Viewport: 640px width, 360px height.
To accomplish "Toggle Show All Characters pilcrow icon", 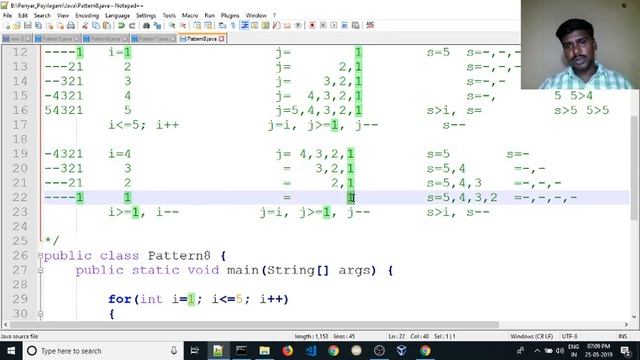I will (233, 26).
